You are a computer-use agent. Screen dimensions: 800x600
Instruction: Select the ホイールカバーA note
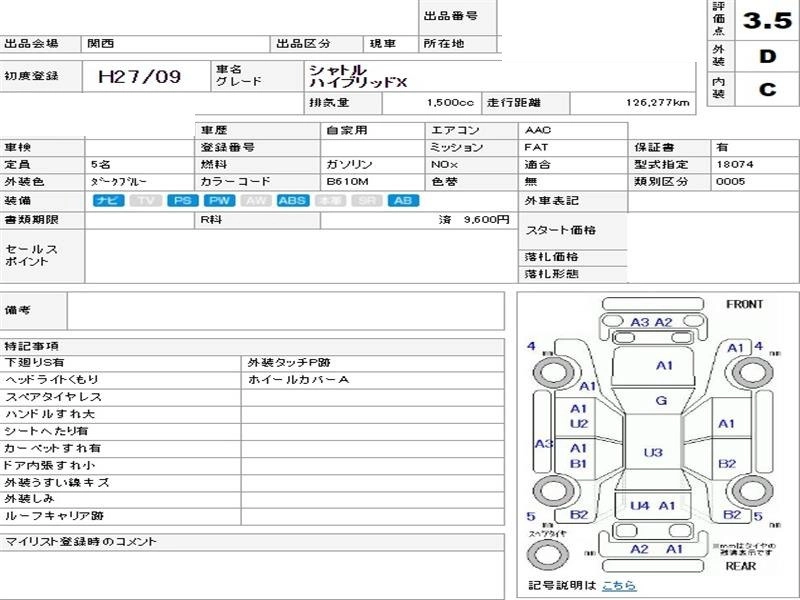point(298,380)
